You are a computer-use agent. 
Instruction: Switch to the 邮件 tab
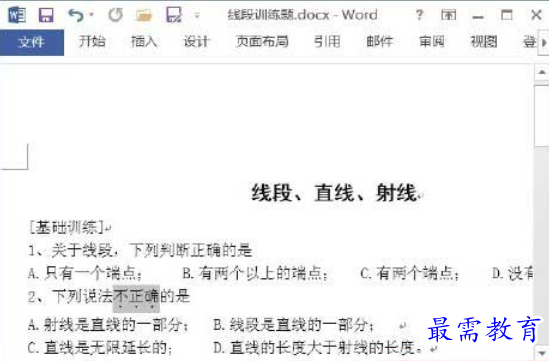pos(380,42)
